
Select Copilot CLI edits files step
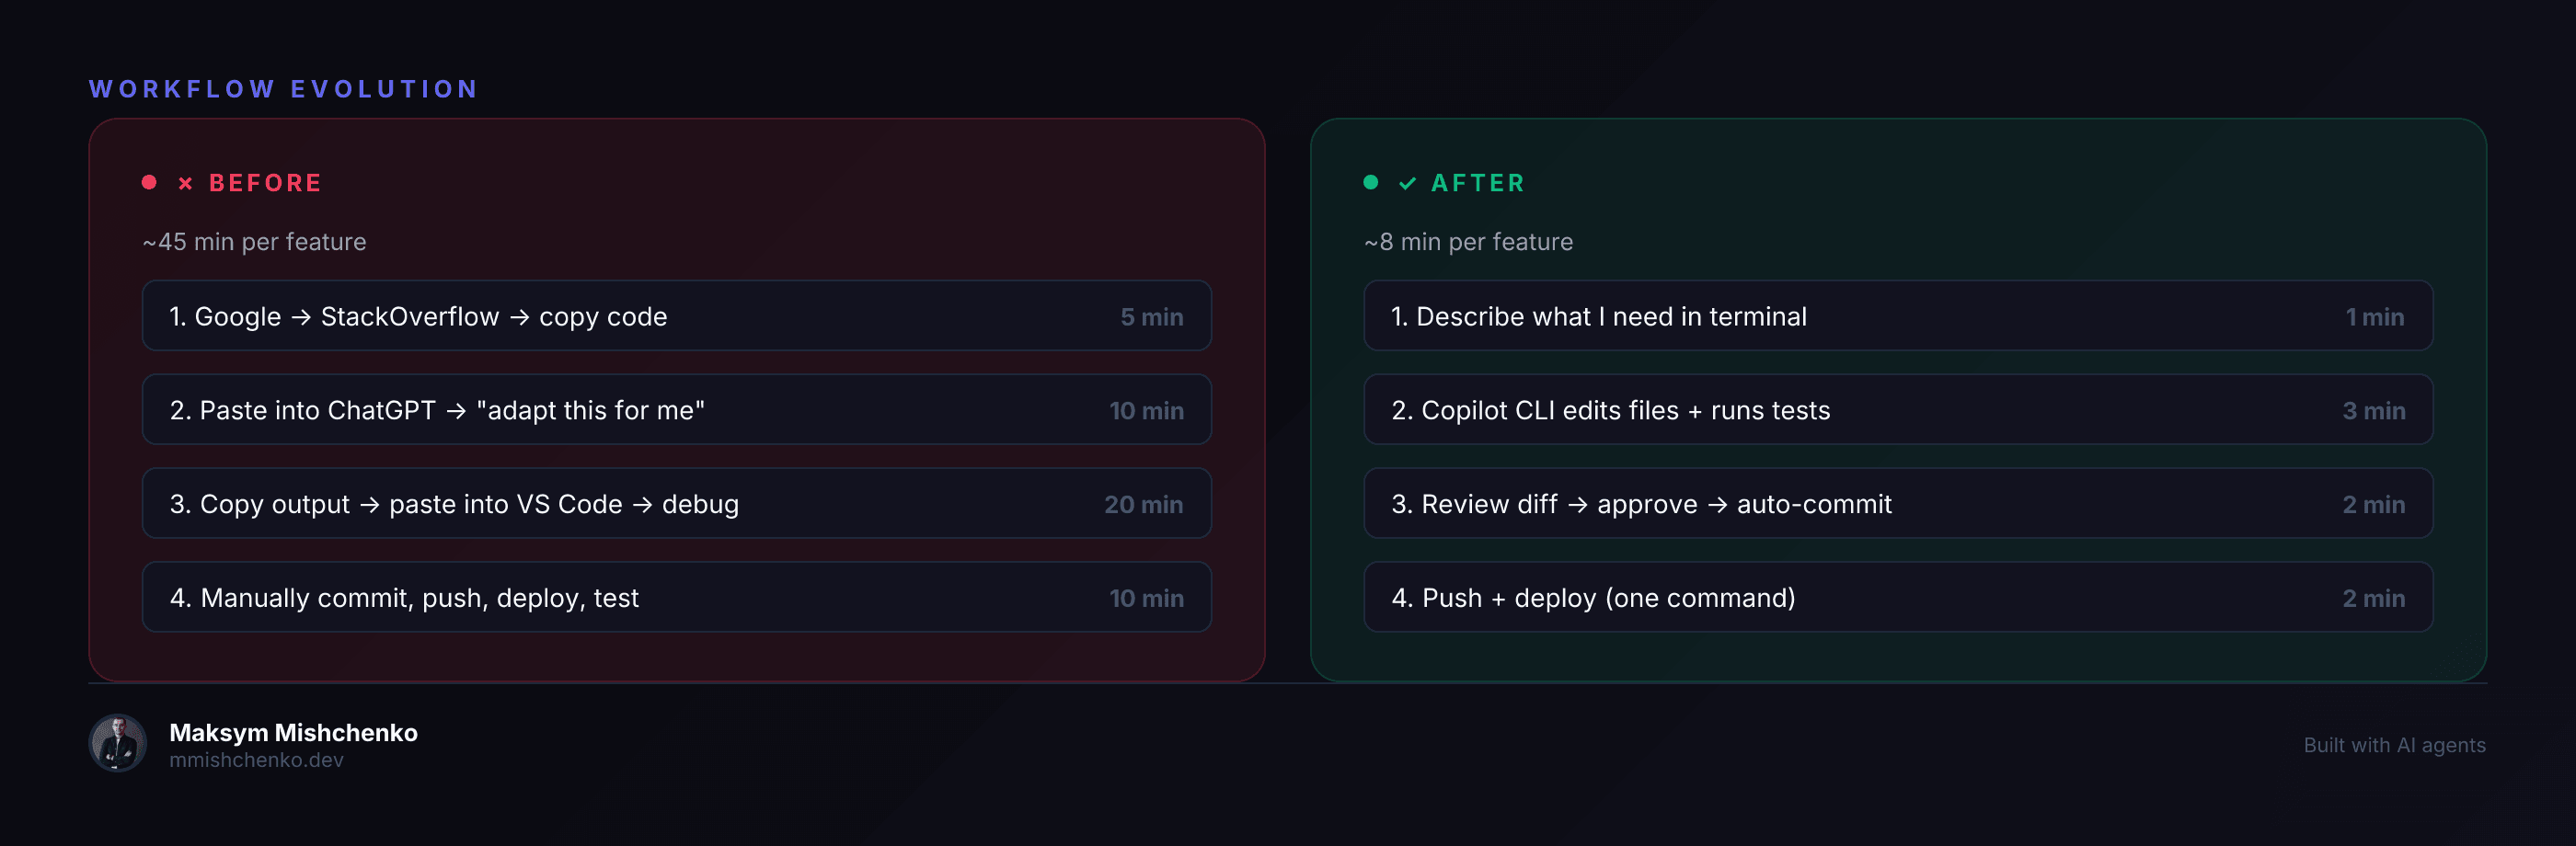1898,410
